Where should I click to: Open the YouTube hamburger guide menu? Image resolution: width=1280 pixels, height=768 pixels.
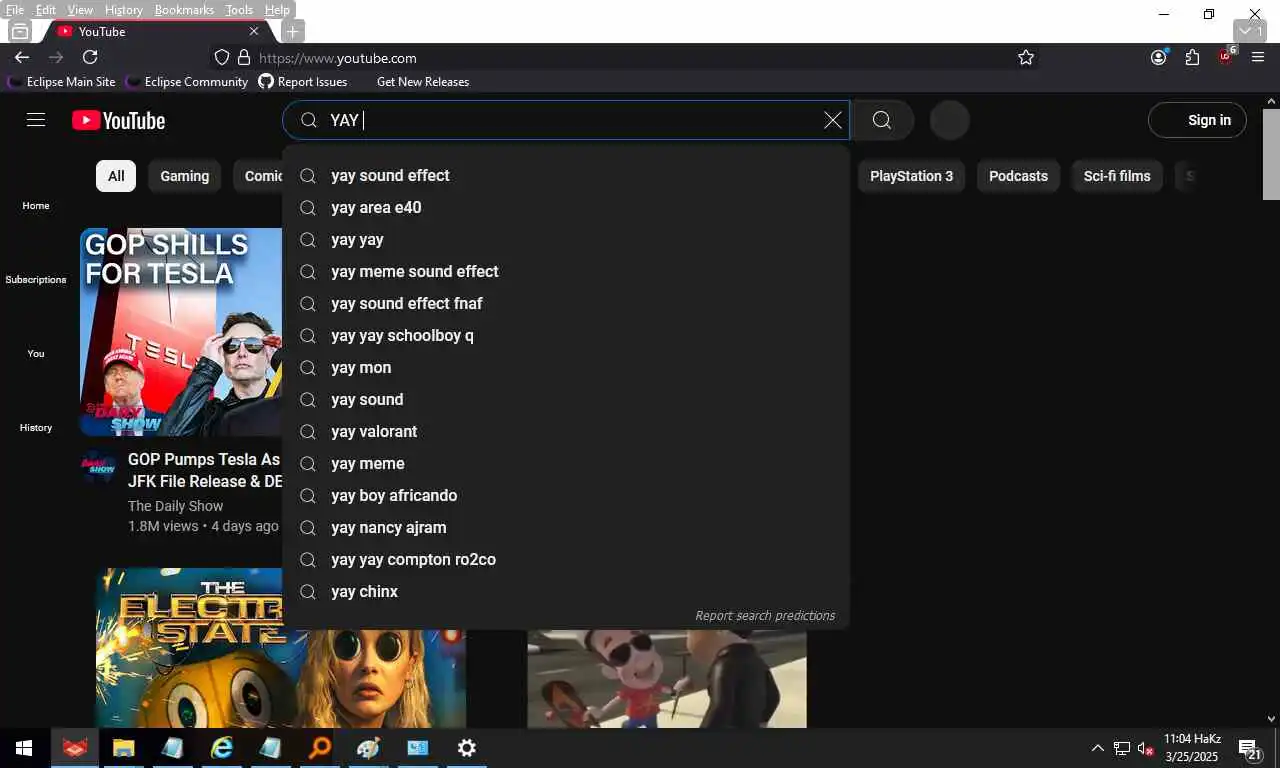tap(36, 120)
